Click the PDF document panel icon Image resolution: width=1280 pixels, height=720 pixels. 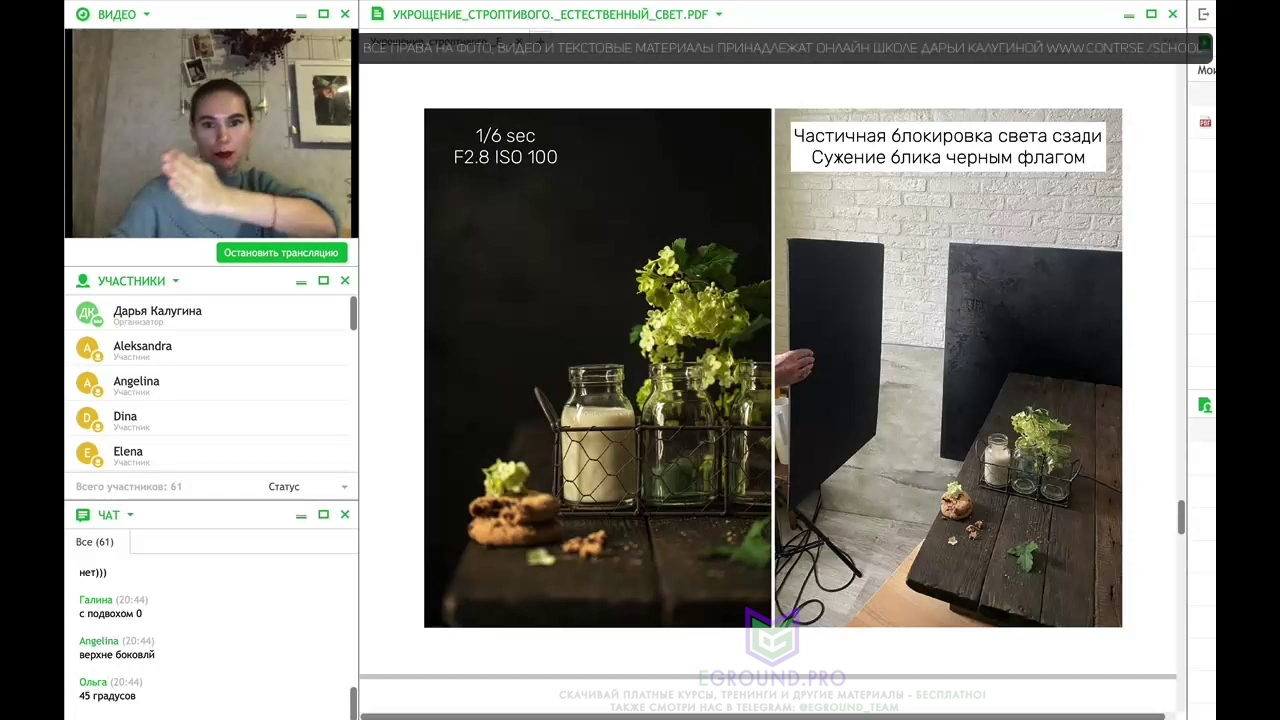coord(377,14)
